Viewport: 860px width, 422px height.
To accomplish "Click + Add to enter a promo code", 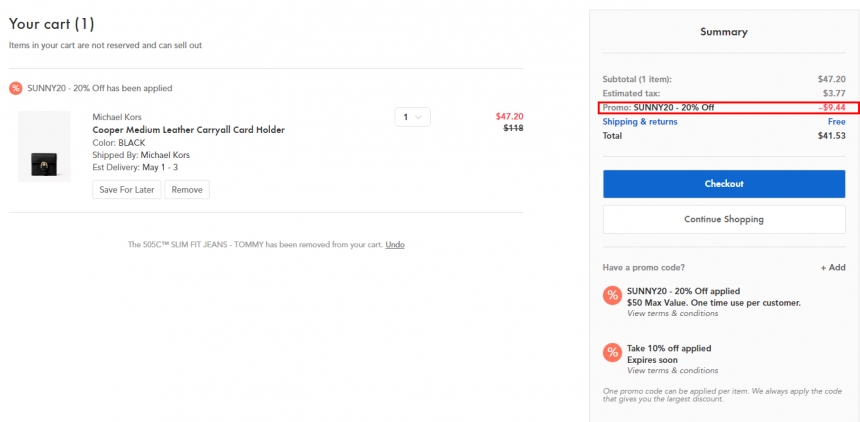I will pyautogui.click(x=833, y=268).
